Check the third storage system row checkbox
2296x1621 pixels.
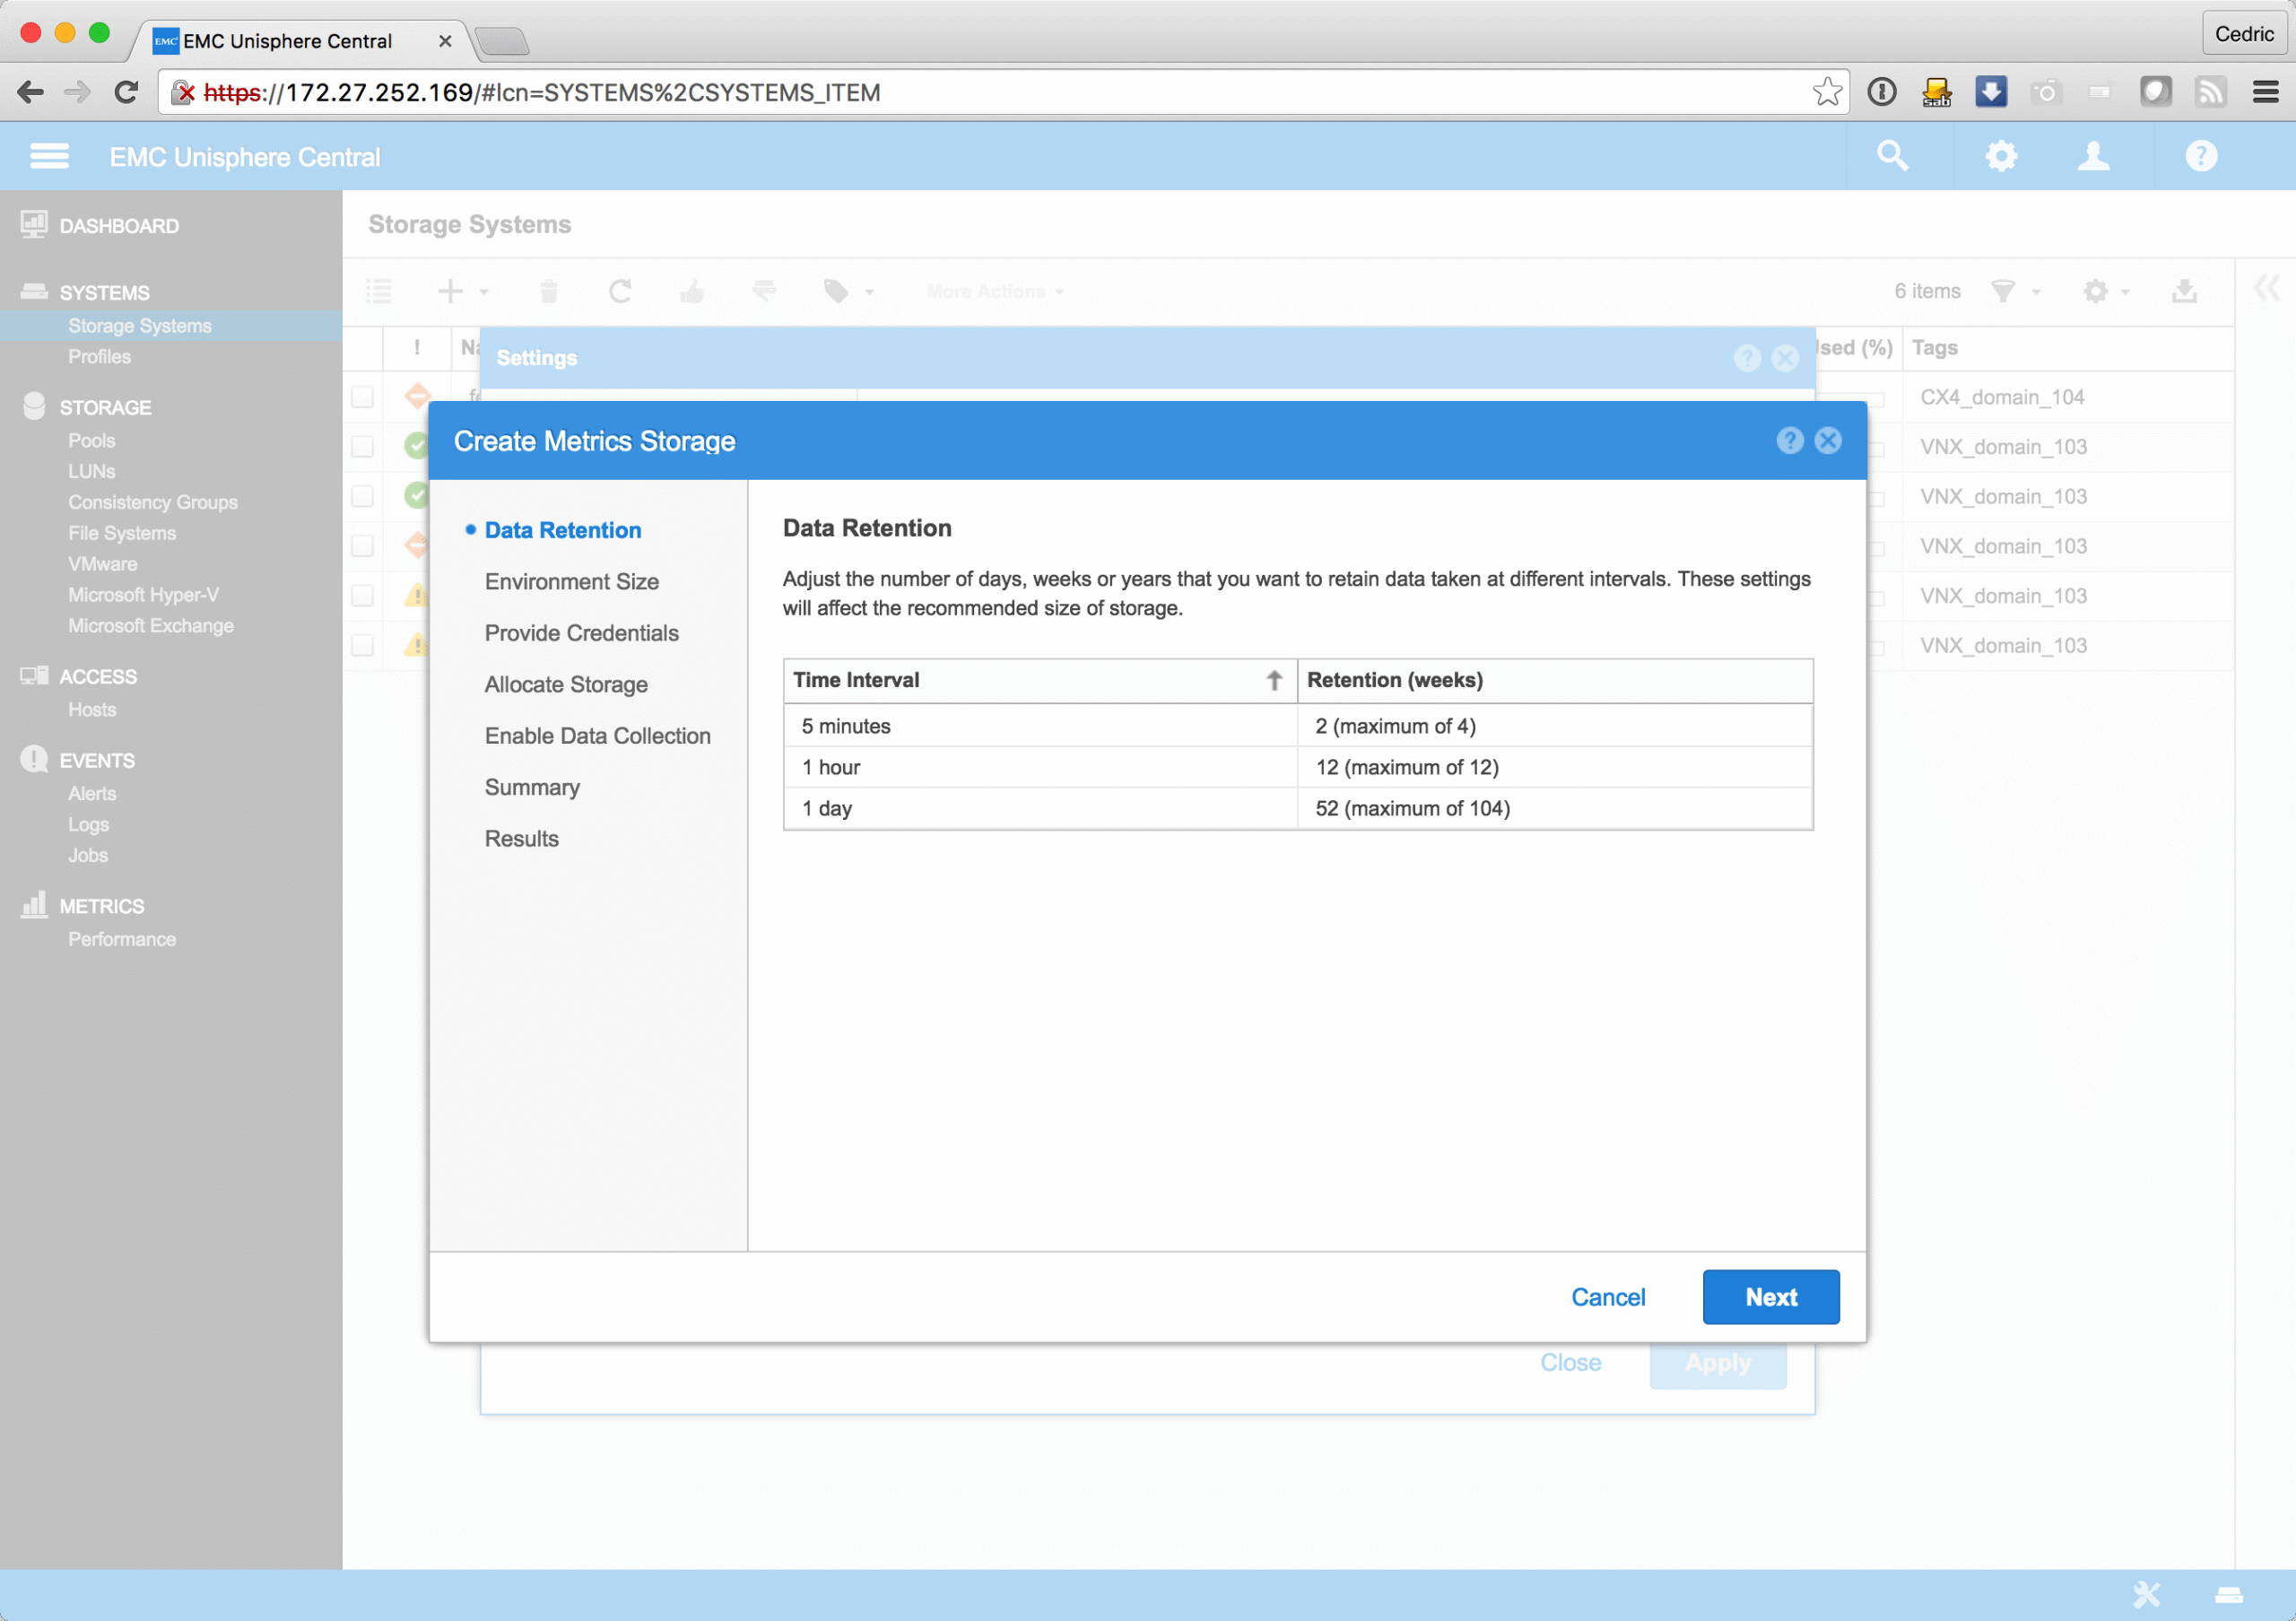(362, 496)
